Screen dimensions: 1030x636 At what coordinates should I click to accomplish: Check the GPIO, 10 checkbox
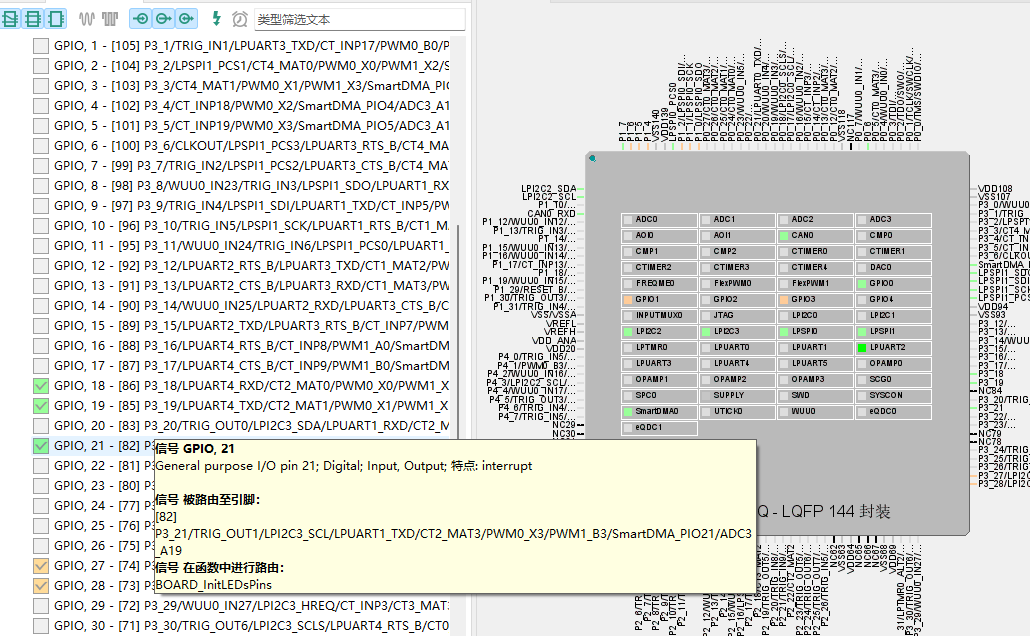pyautogui.click(x=41, y=226)
